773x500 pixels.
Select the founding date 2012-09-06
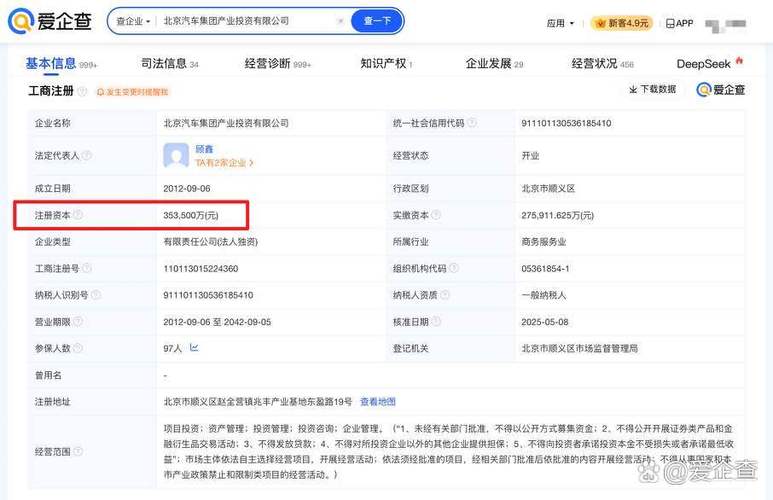point(187,188)
